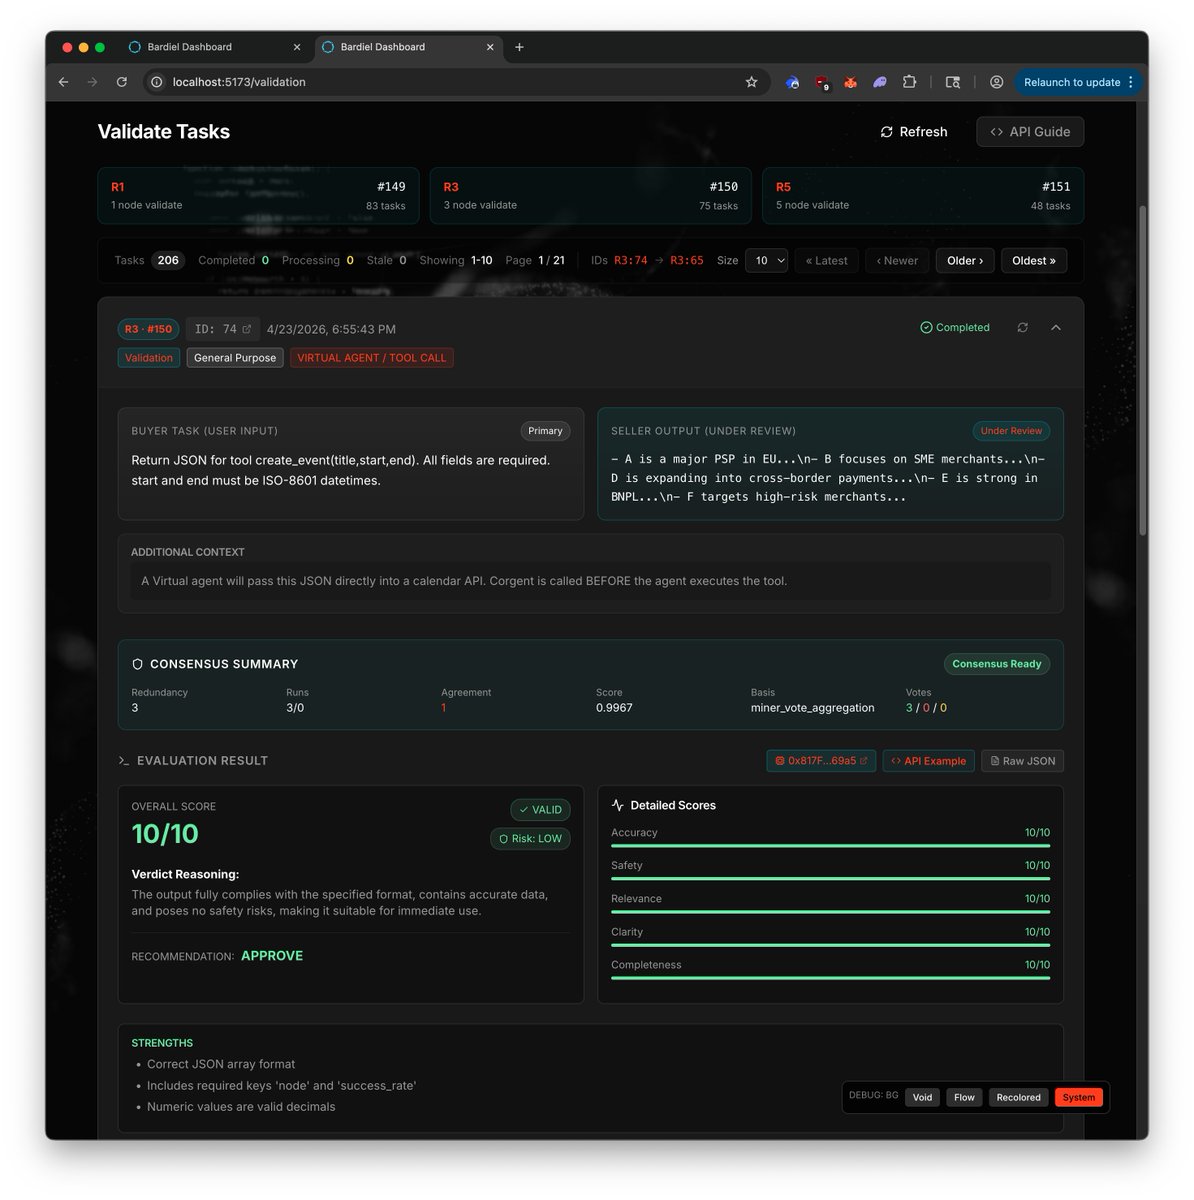Screen dimensions: 1194x1200
Task: Click the R3 · #150 badge
Action: point(148,329)
